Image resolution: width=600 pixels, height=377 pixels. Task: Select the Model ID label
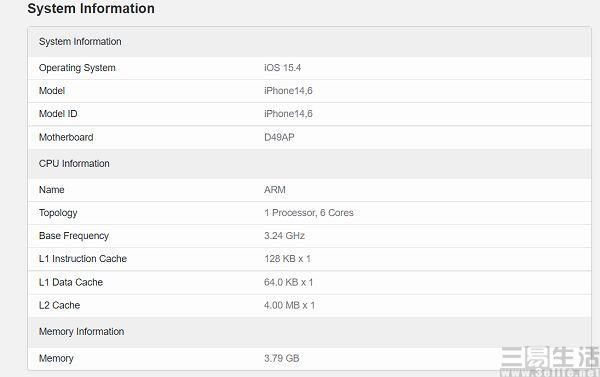[x=58, y=114]
